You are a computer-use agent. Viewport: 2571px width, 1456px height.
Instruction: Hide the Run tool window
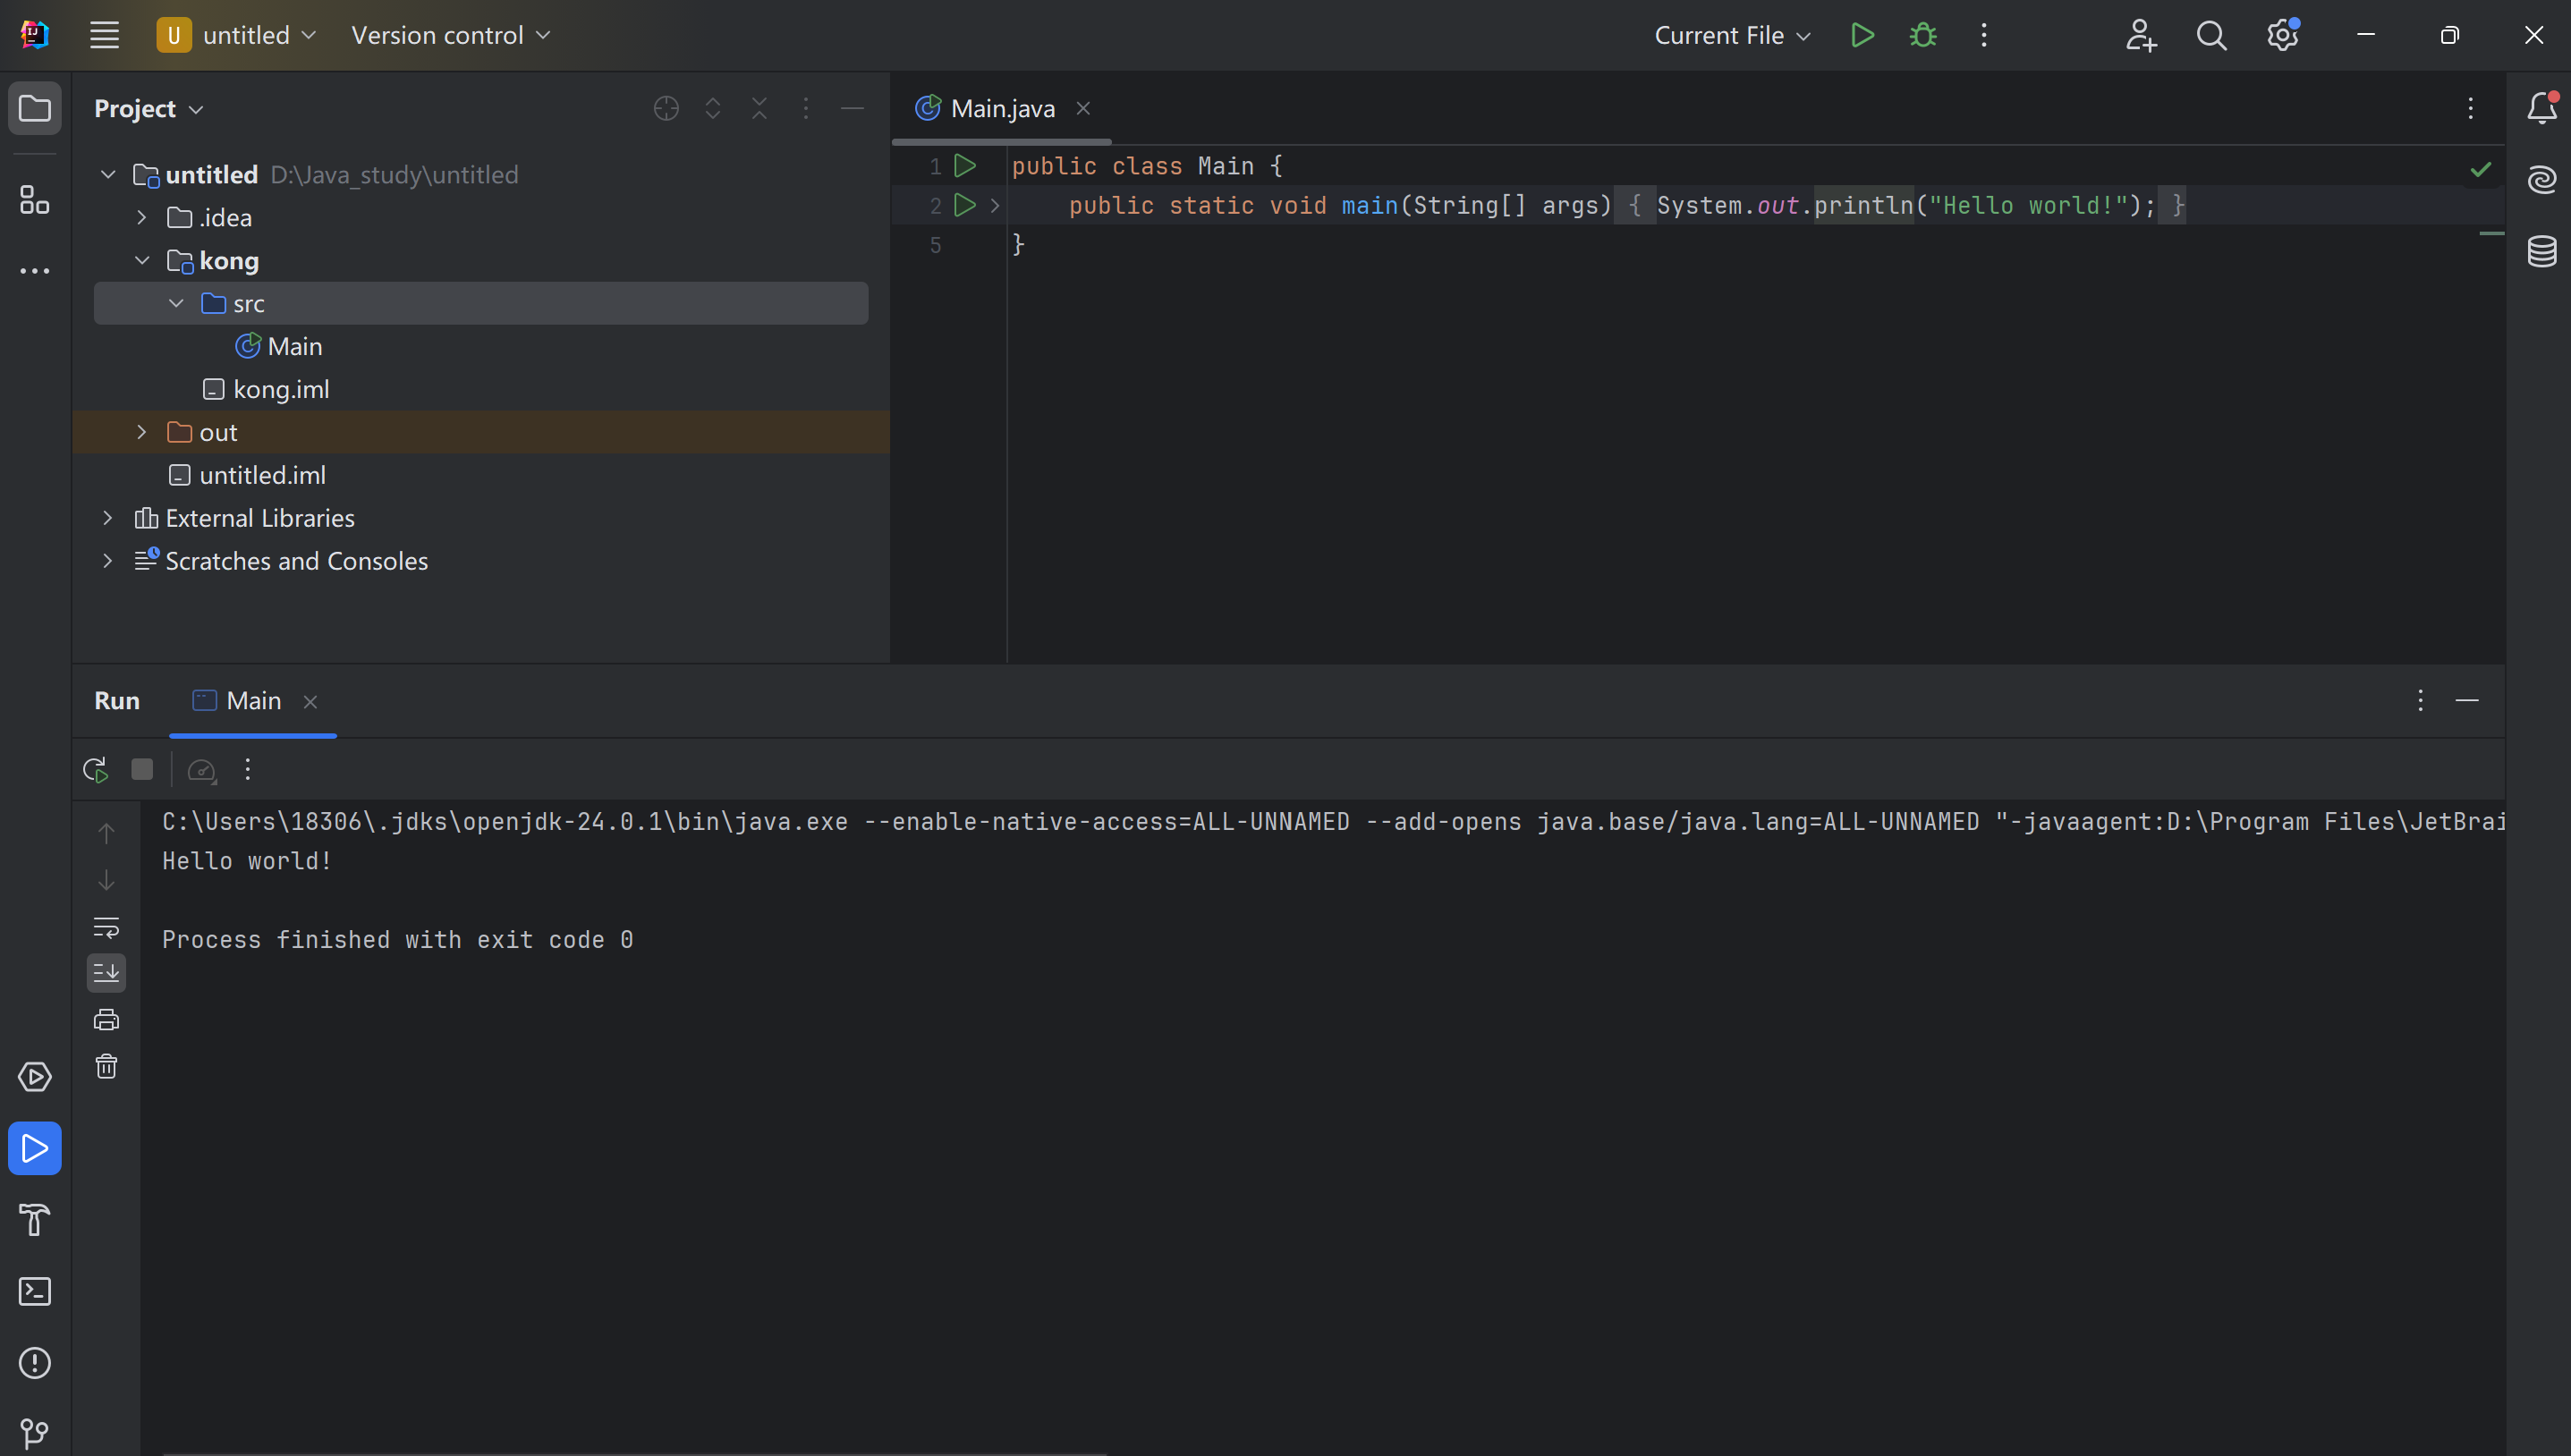click(2467, 700)
